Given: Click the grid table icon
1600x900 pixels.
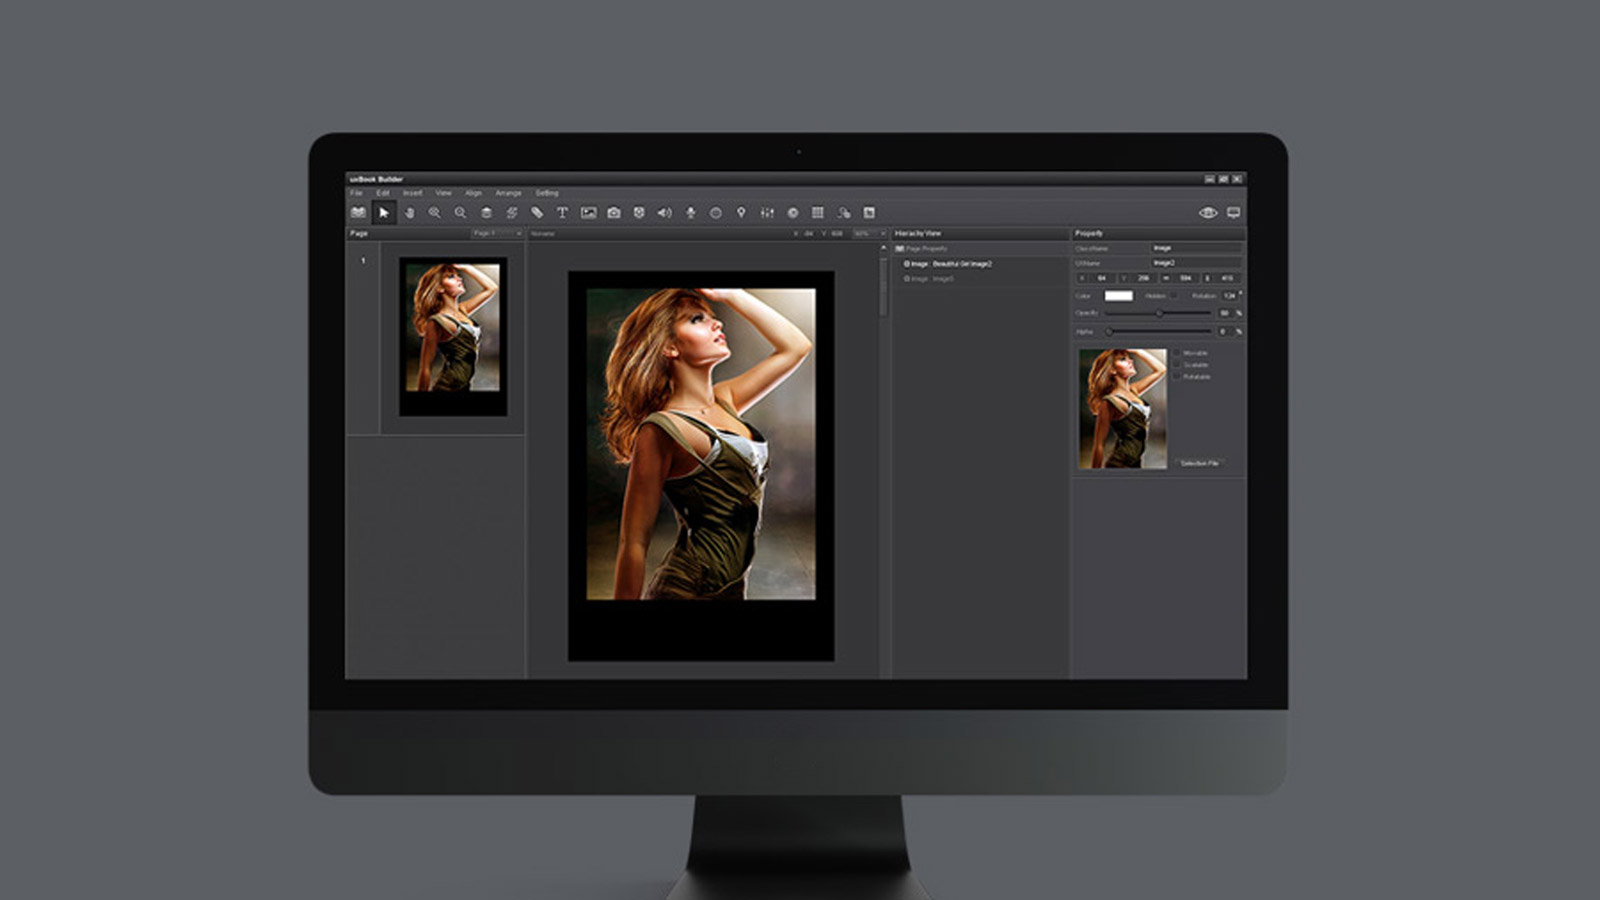Looking at the screenshot, I should click(x=818, y=212).
